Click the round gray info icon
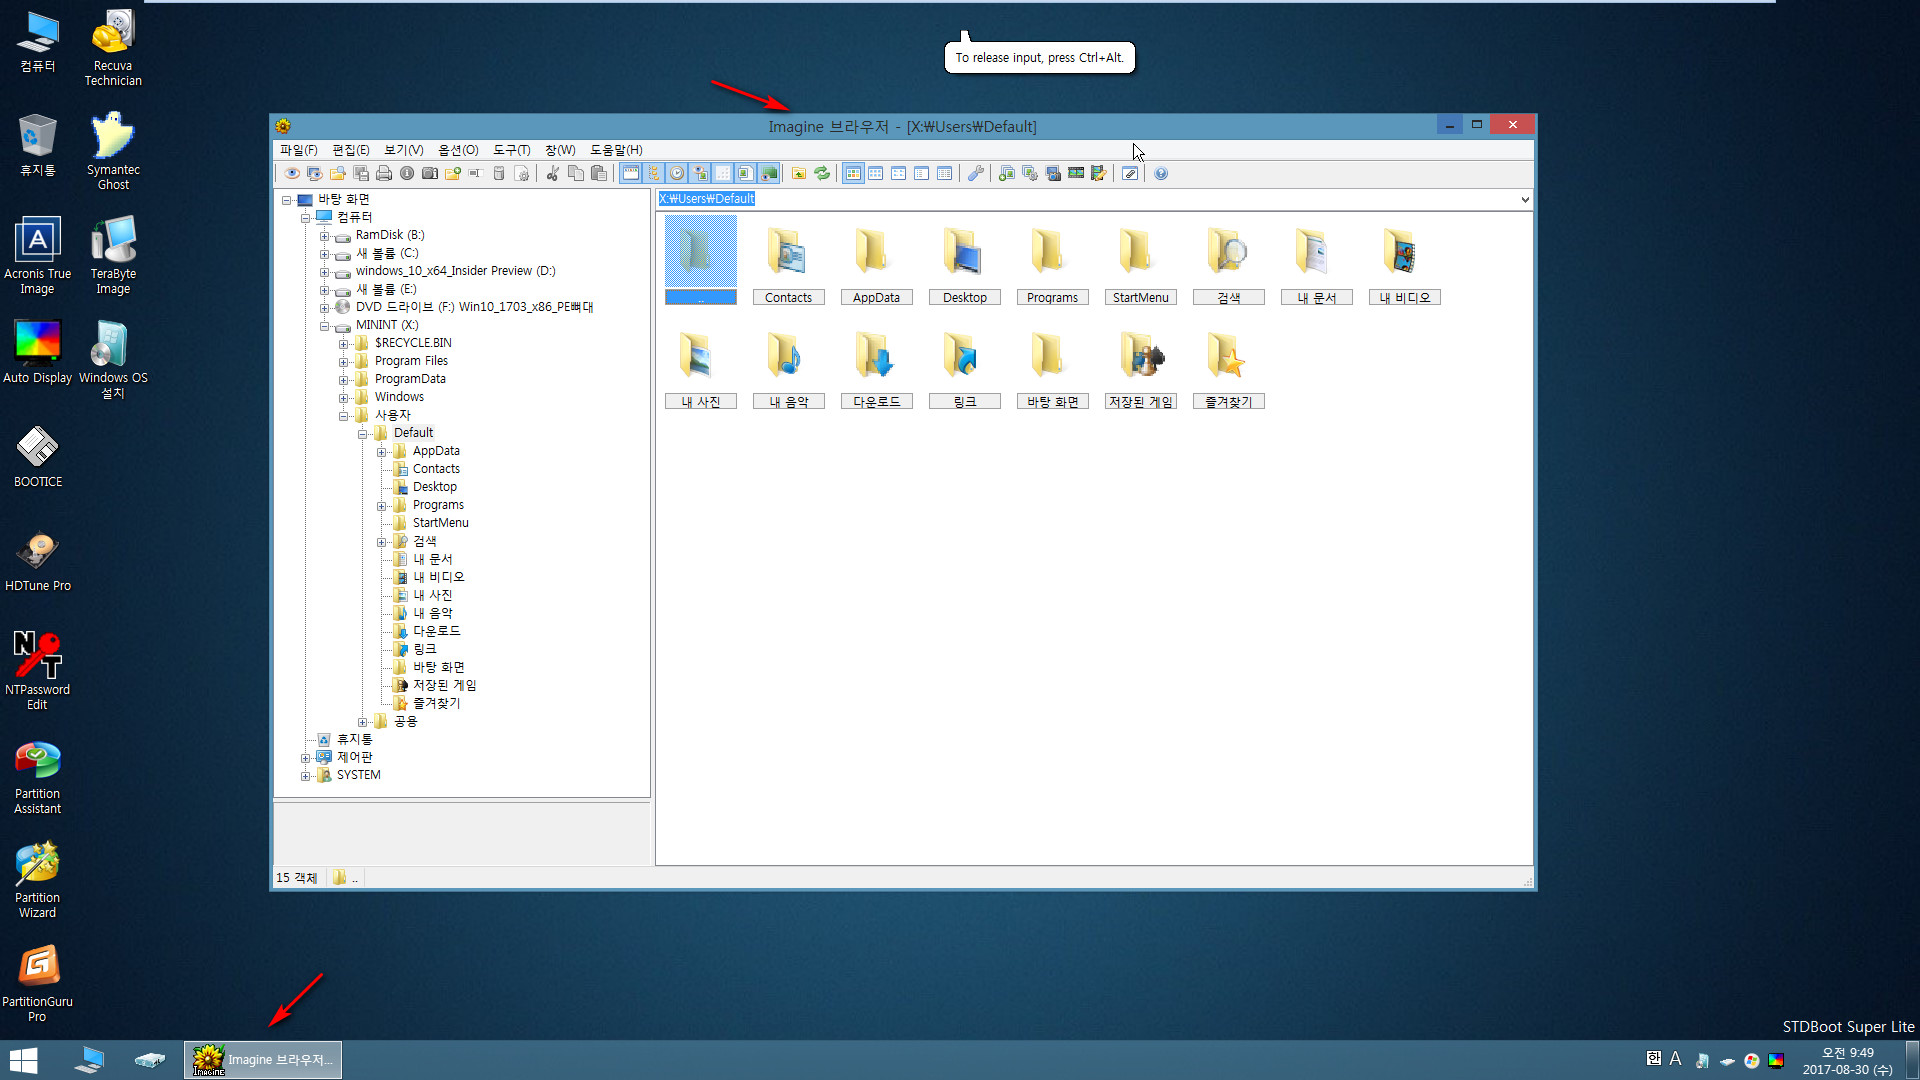 [407, 173]
